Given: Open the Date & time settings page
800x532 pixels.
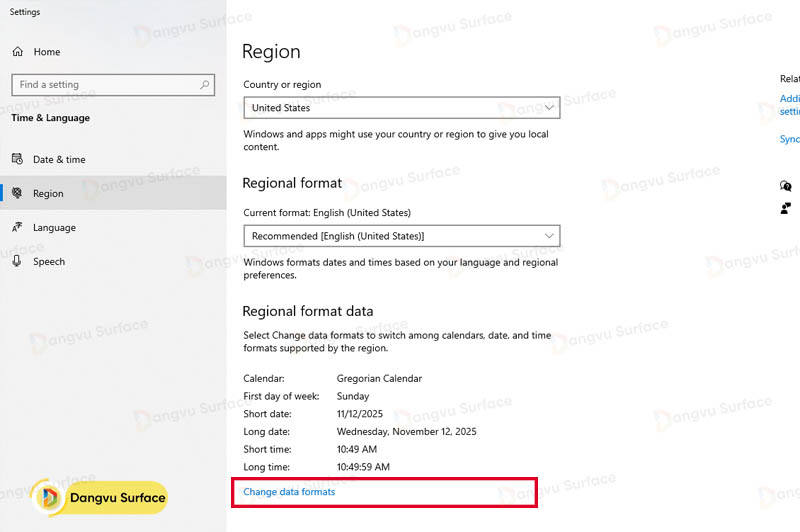Looking at the screenshot, I should [59, 159].
